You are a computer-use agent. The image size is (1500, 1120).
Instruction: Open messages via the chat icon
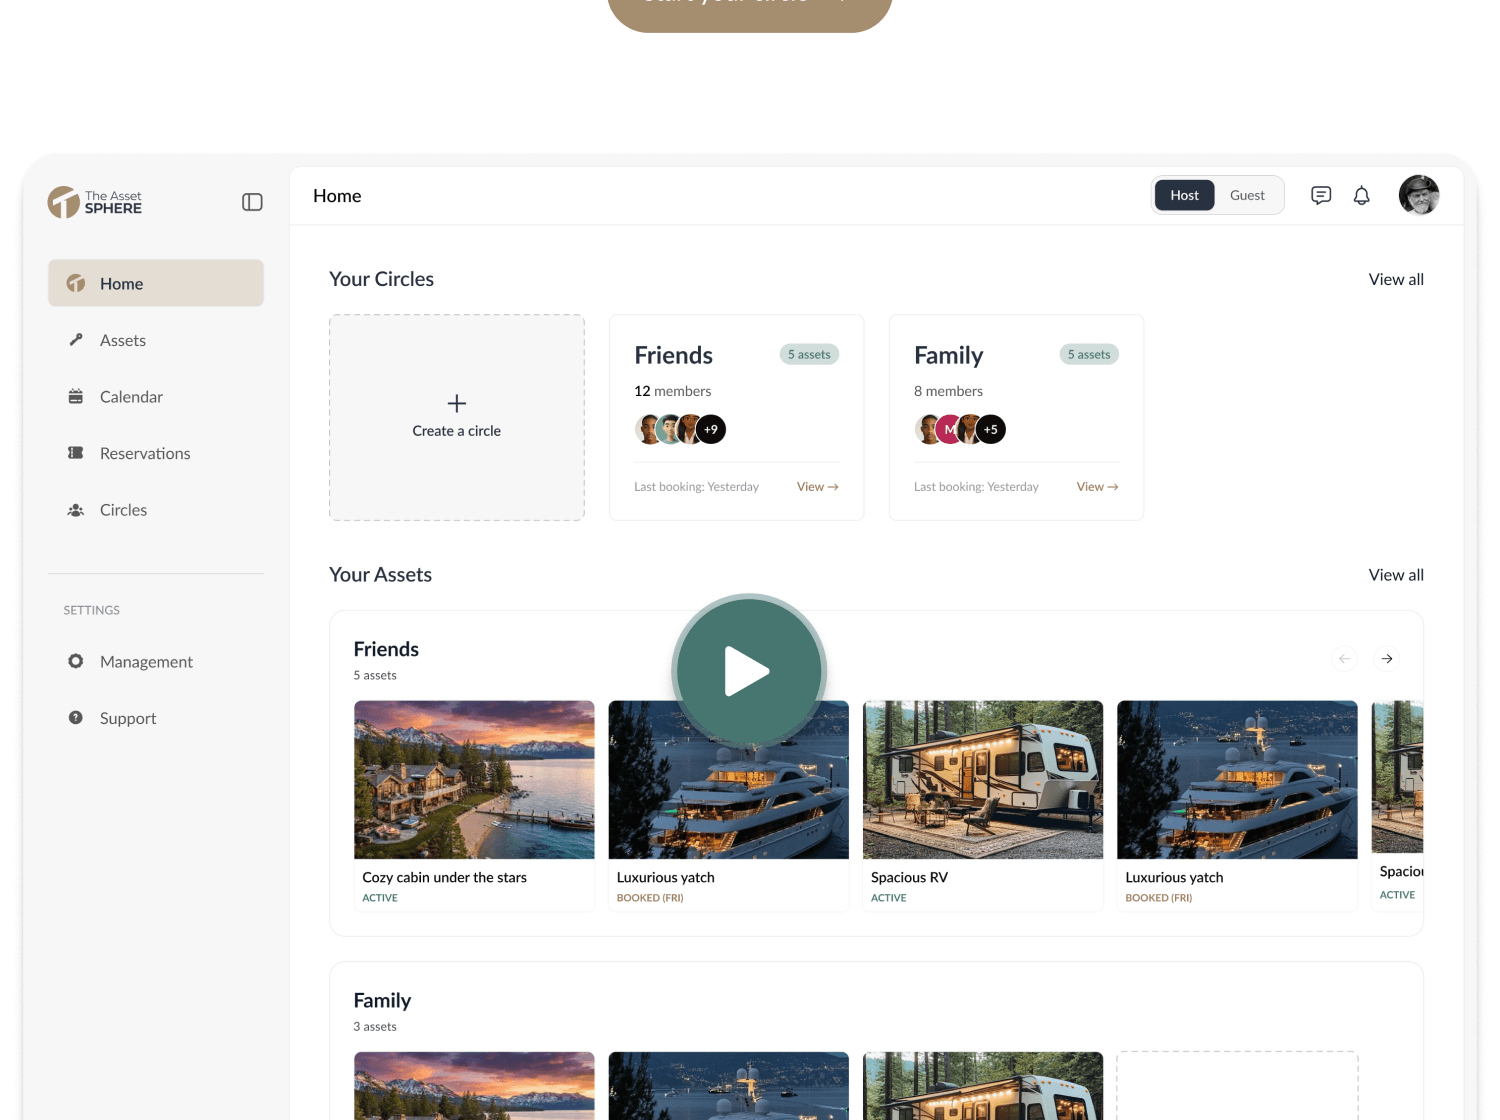[x=1321, y=195]
